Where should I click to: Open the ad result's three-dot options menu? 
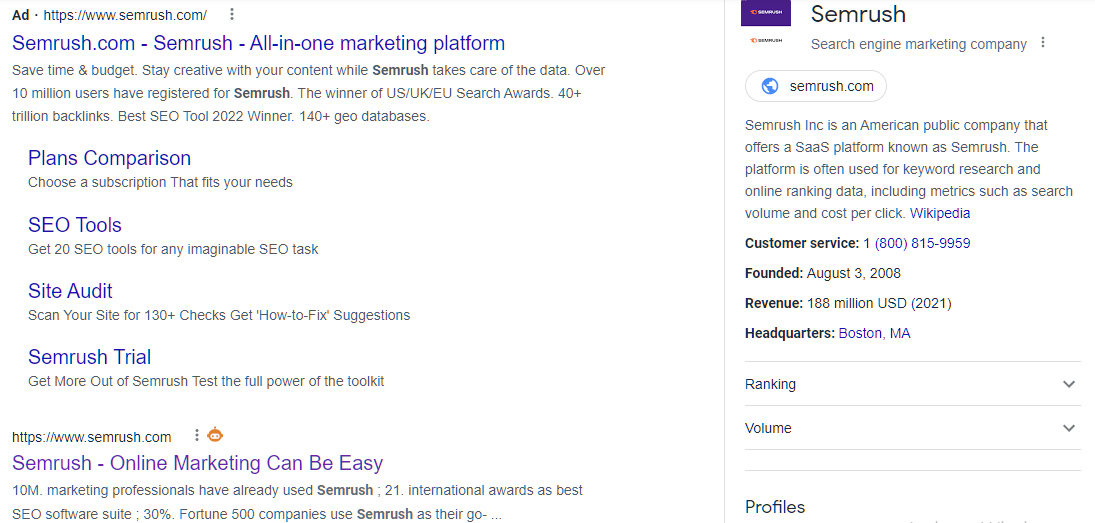(x=232, y=15)
